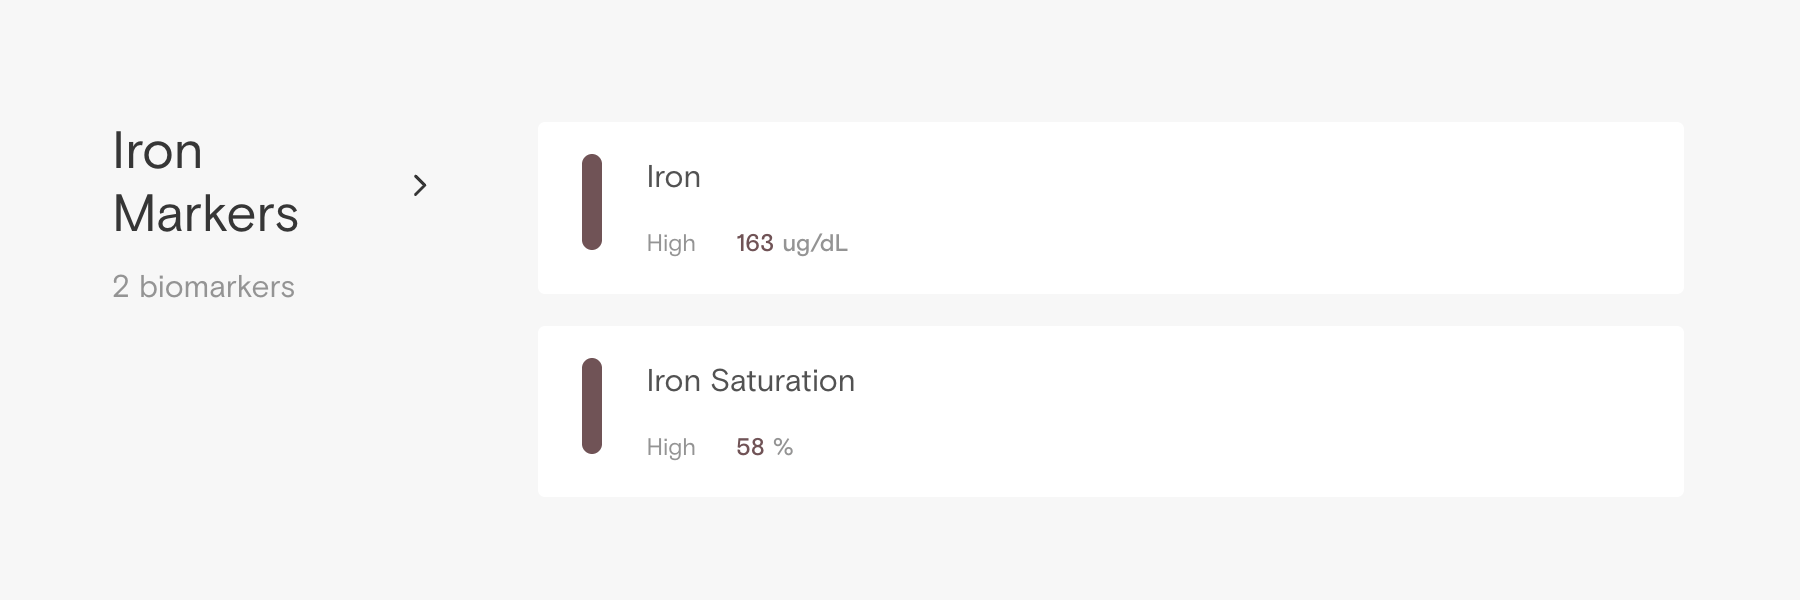Click the 58 % saturation value
This screenshot has height=600, width=1800.
(x=764, y=447)
